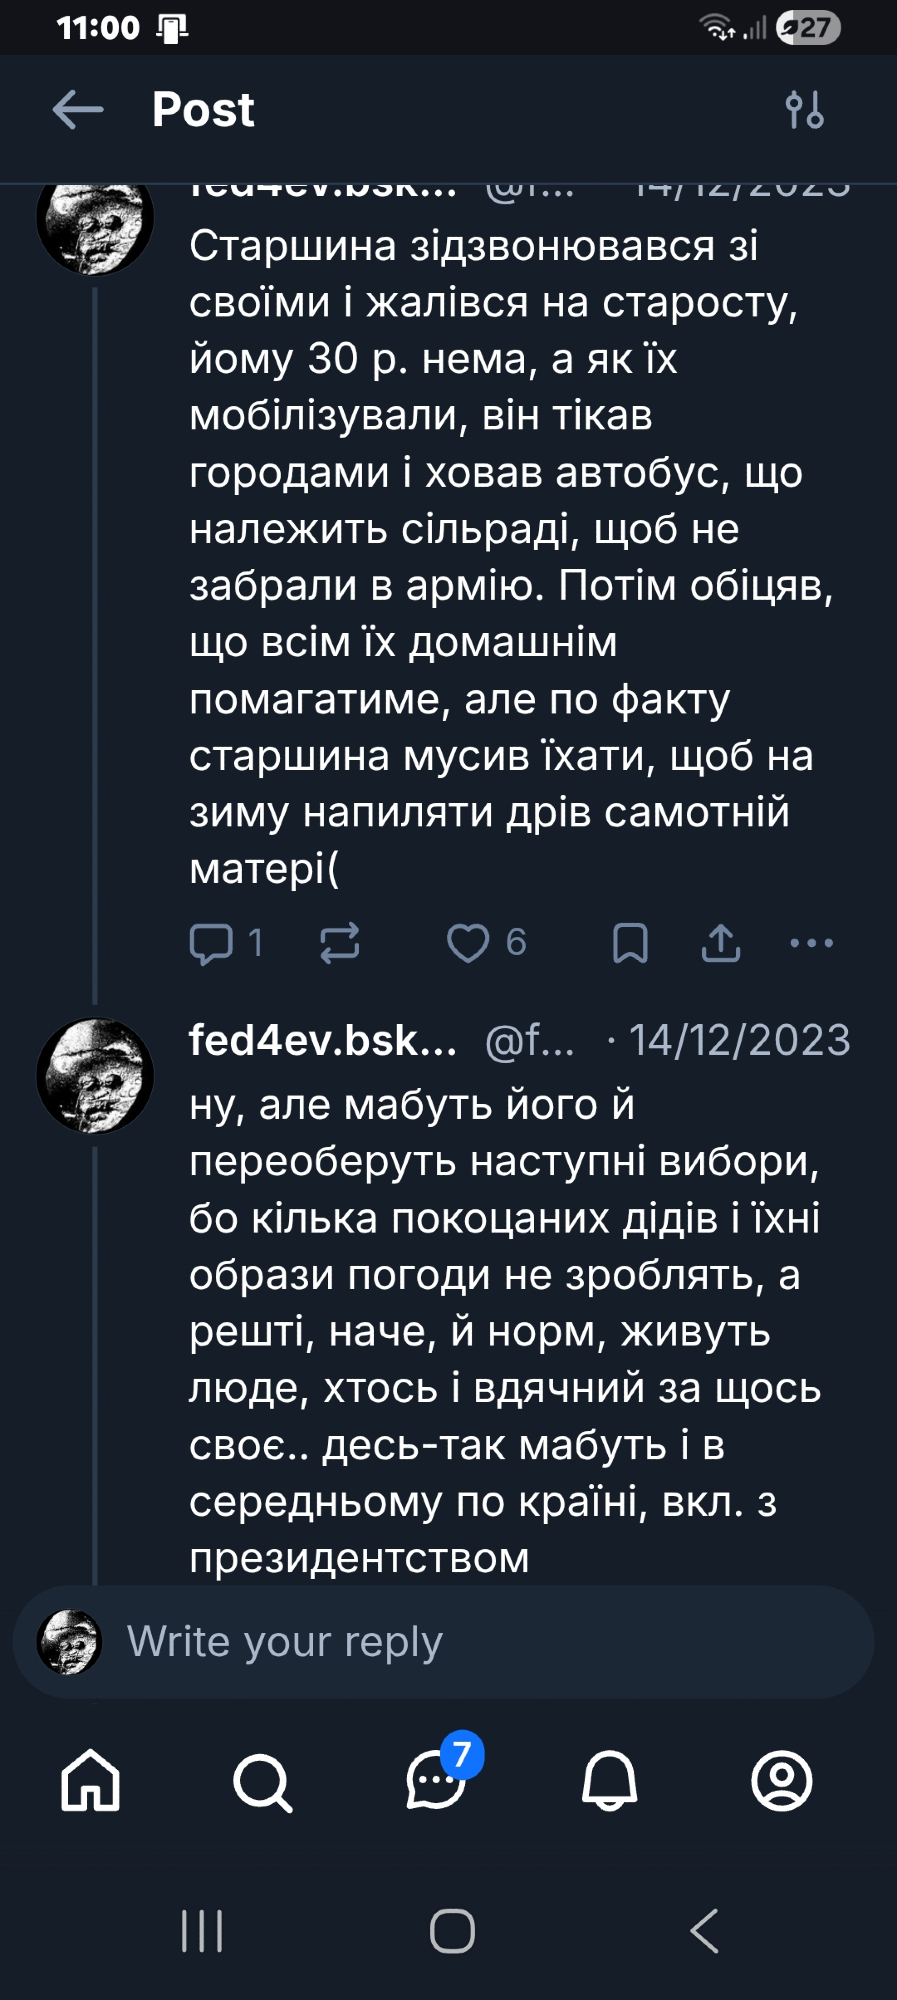Open the Search tab

262,1781
